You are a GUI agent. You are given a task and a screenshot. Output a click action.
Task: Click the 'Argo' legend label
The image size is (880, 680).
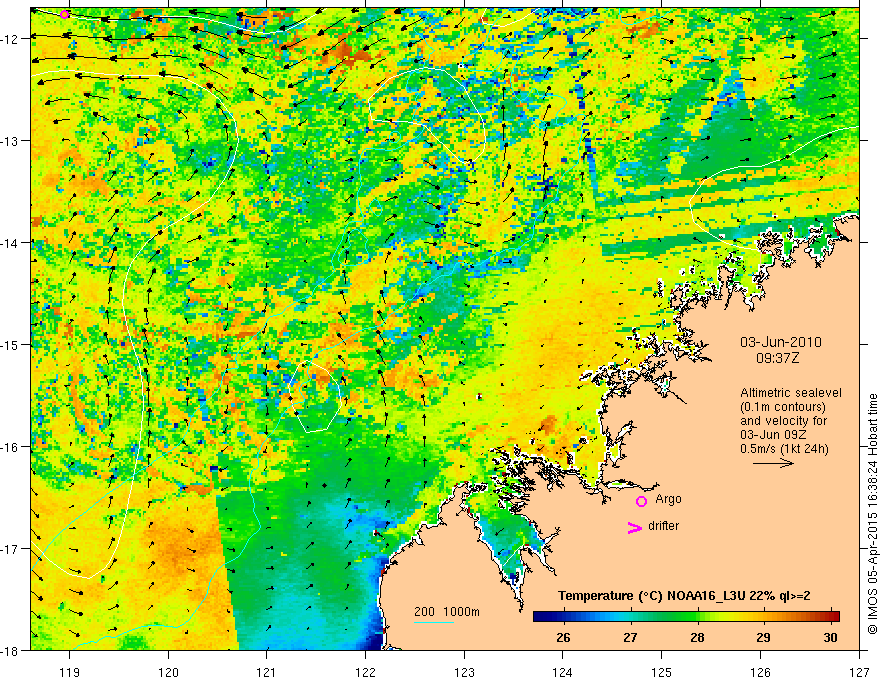[668, 499]
